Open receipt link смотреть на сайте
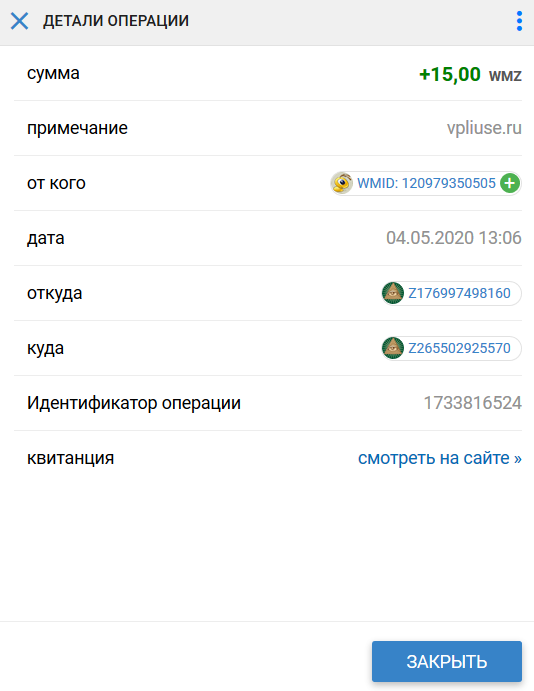The image size is (534, 691). (440, 458)
